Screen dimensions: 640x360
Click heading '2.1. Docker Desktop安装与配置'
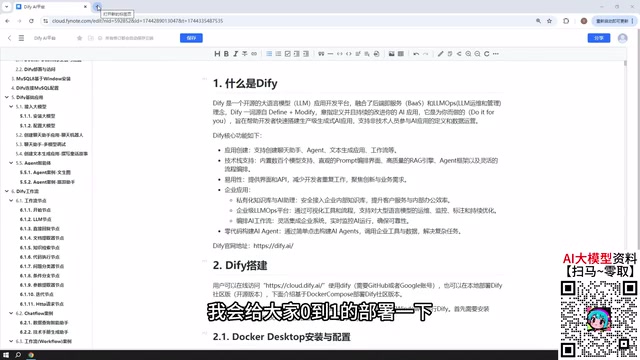(282, 337)
